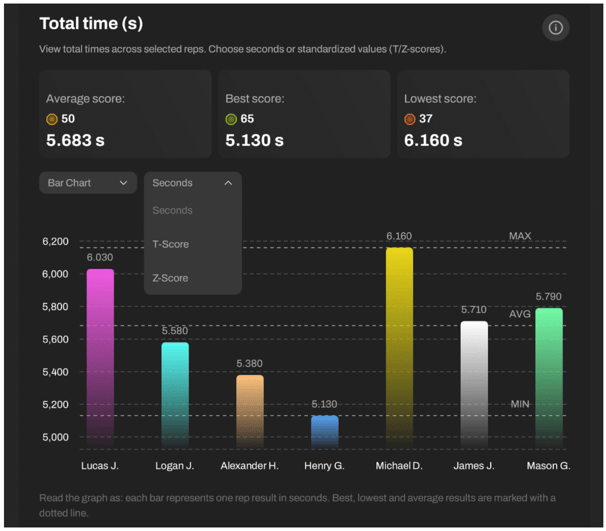
Task: Click the Lowest score card
Action: (x=483, y=114)
